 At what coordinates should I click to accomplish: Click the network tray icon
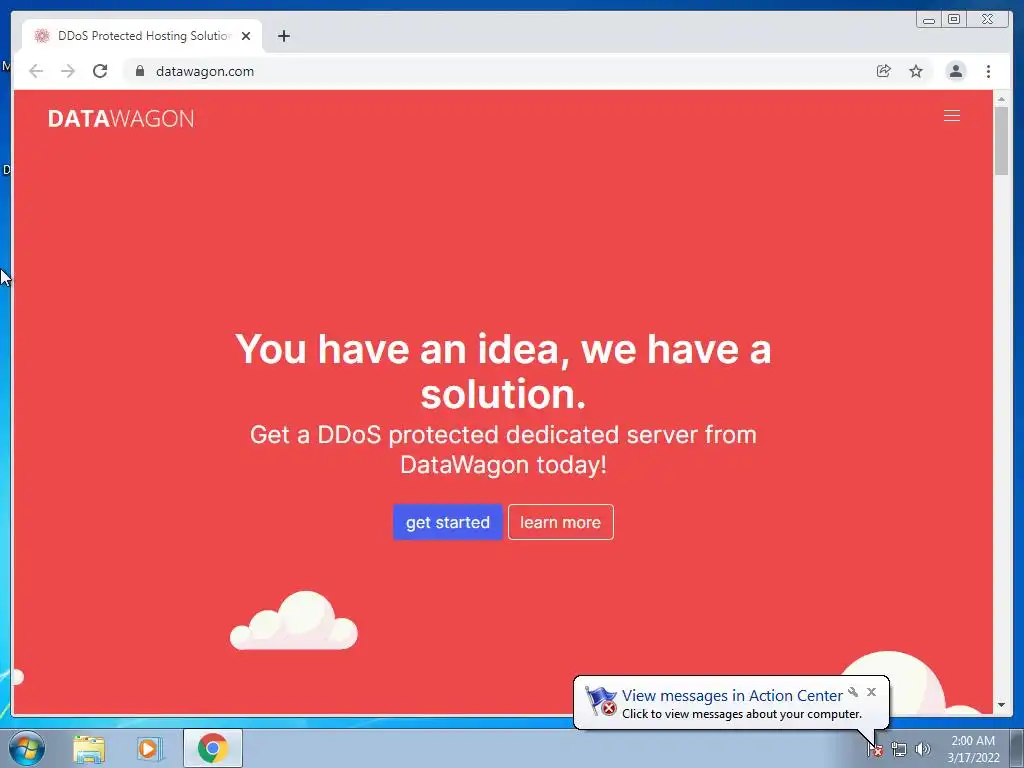[x=899, y=750]
